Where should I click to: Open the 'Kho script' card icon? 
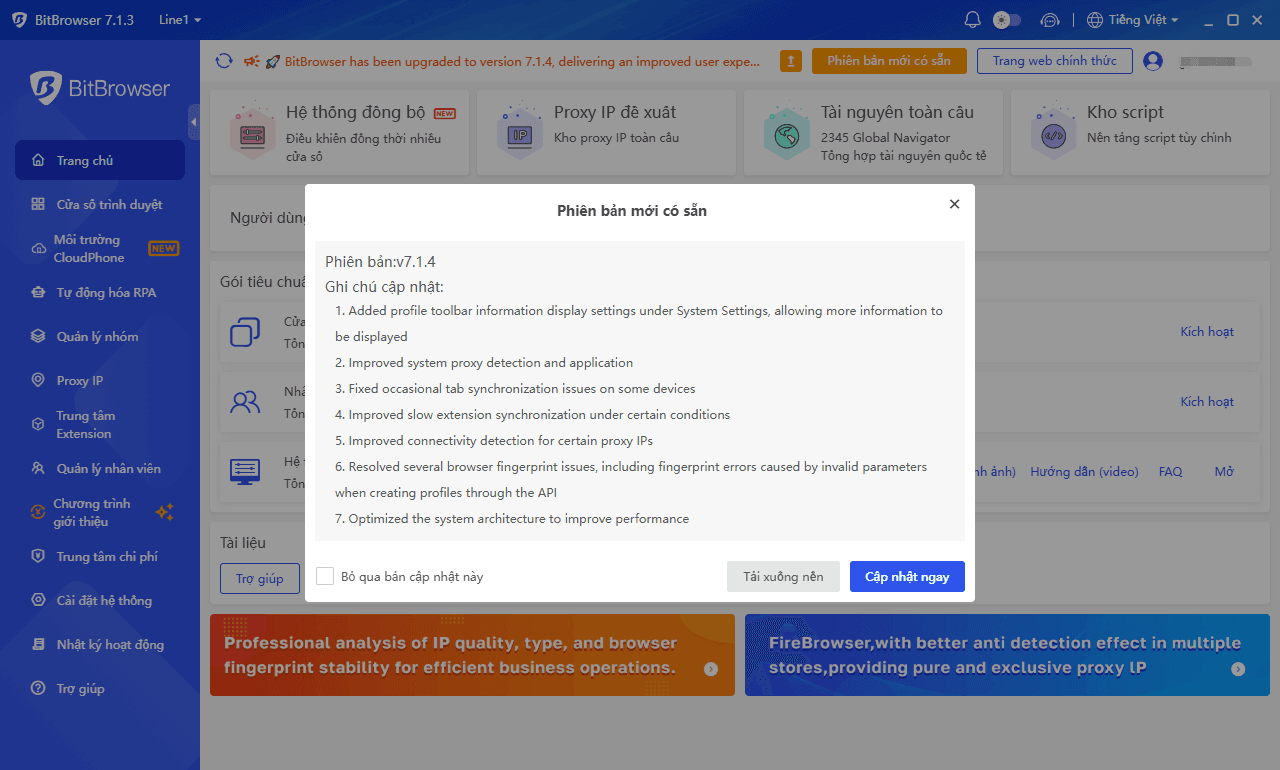pos(1053,134)
